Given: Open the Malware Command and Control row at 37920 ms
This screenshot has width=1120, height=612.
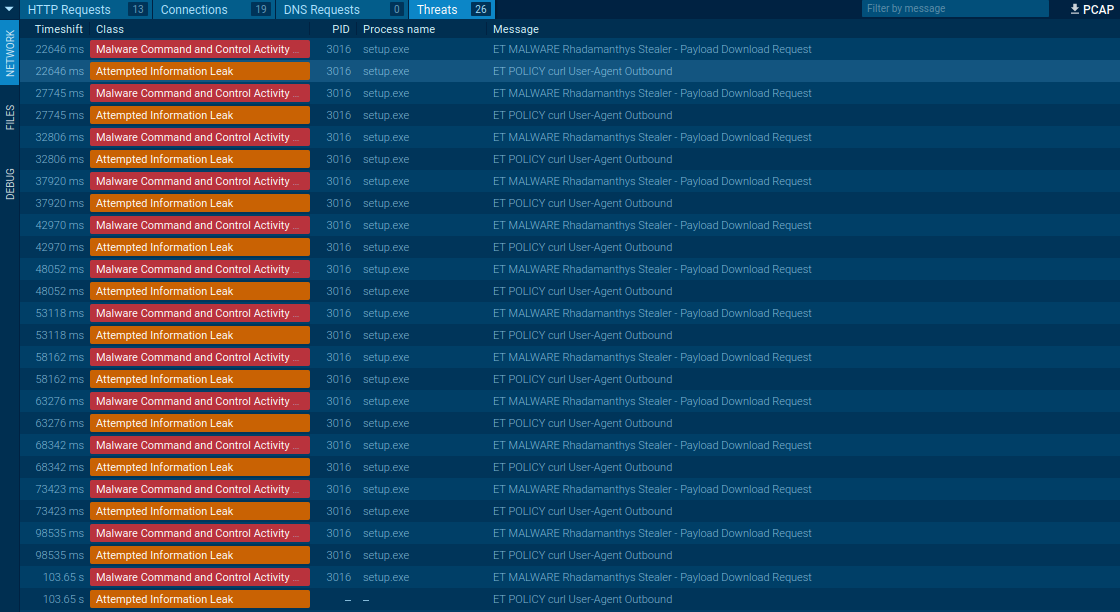Looking at the screenshot, I should (x=569, y=181).
